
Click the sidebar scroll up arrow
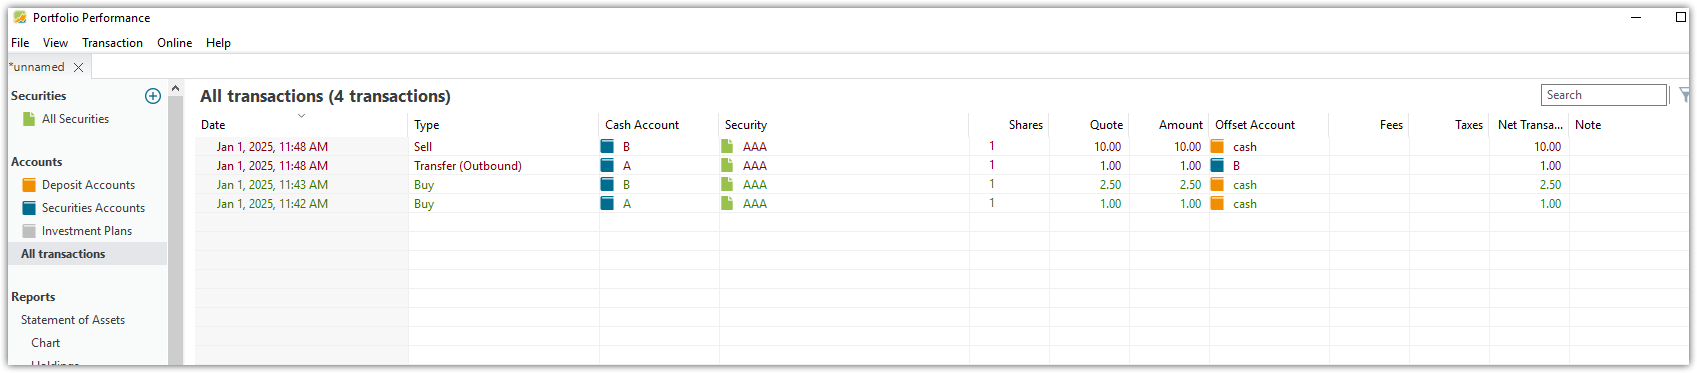[176, 88]
